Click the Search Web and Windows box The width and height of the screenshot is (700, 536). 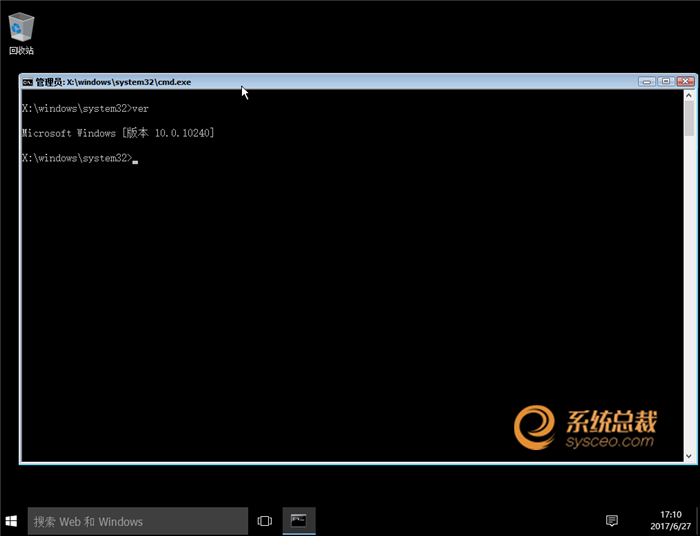(137, 521)
